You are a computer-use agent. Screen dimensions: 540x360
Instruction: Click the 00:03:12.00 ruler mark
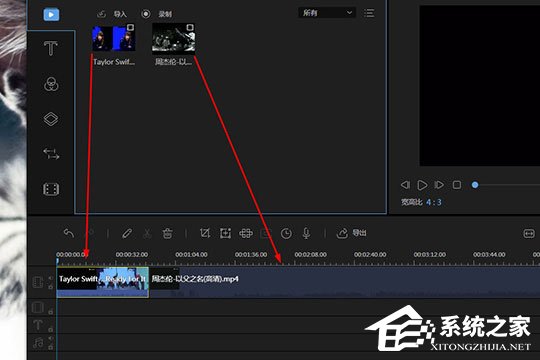pyautogui.click(x=429, y=255)
